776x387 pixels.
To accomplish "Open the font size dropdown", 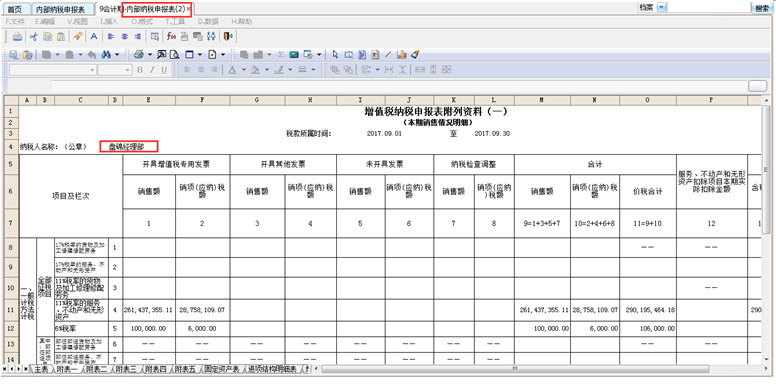I will point(127,70).
